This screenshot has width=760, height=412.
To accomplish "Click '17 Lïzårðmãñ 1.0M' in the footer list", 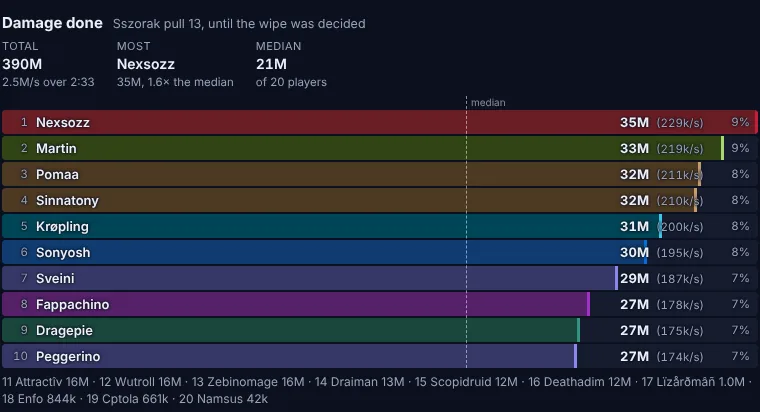I will (693, 382).
